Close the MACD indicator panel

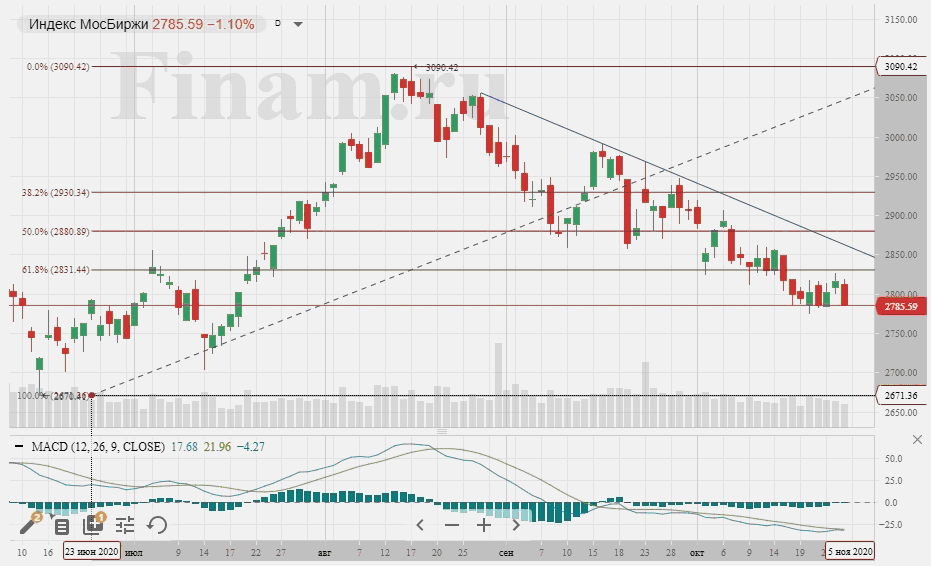tap(918, 440)
